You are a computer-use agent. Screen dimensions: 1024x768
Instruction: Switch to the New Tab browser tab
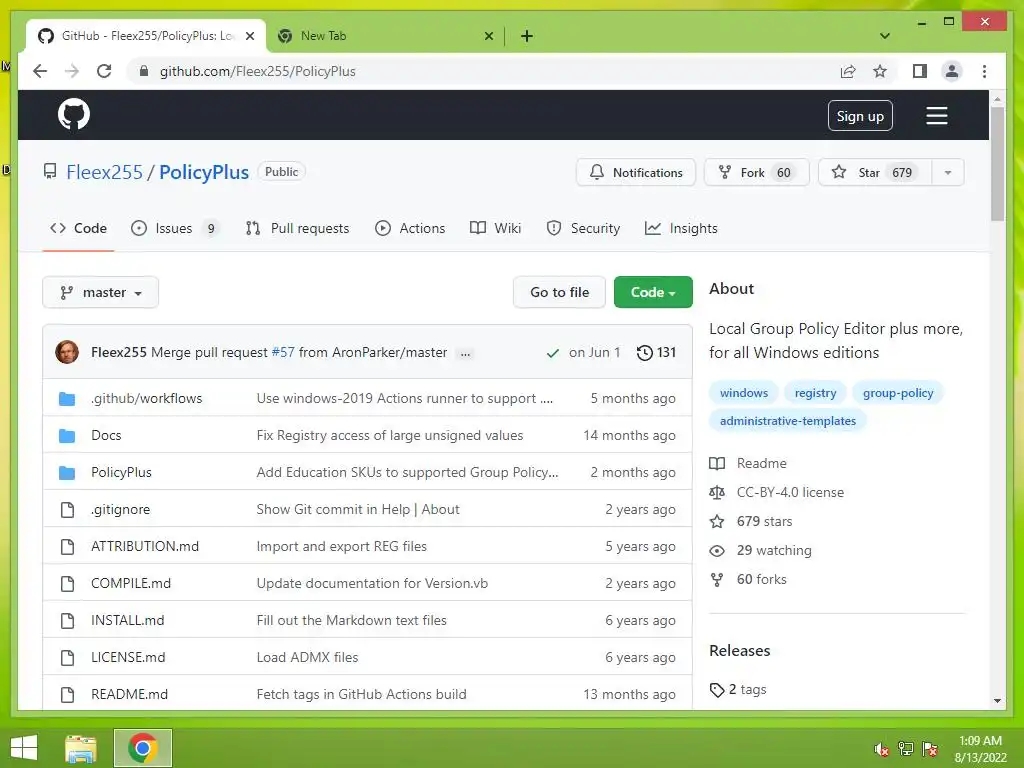coord(385,36)
